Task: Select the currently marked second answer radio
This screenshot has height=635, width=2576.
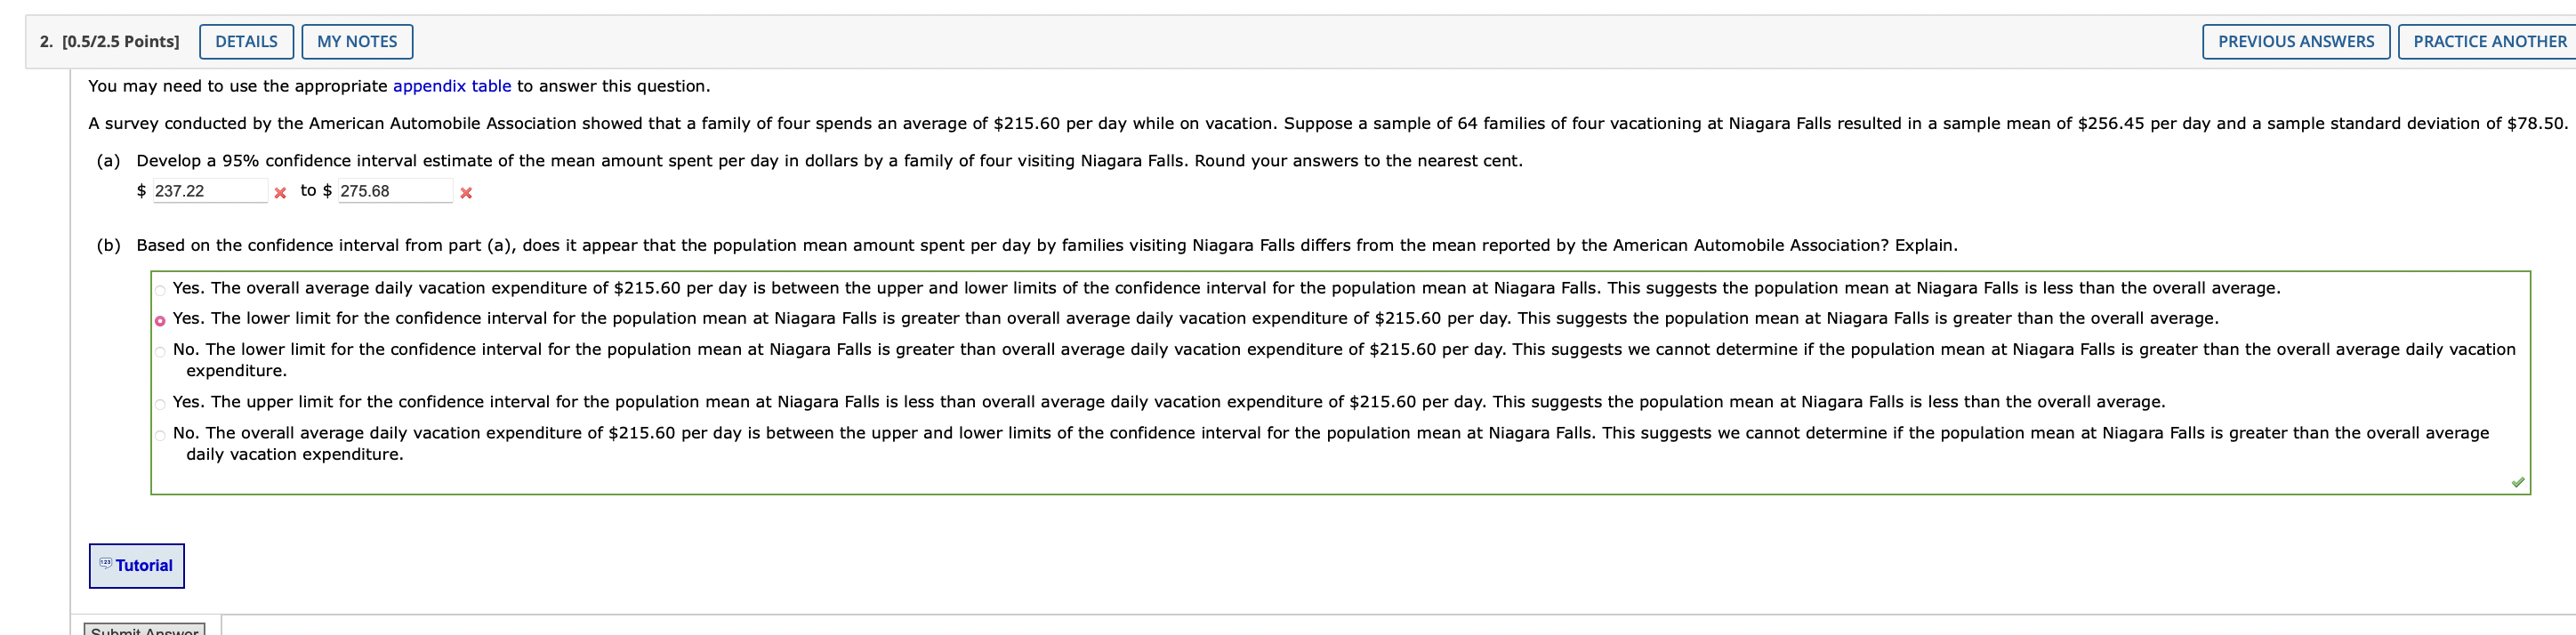Action: (x=159, y=319)
